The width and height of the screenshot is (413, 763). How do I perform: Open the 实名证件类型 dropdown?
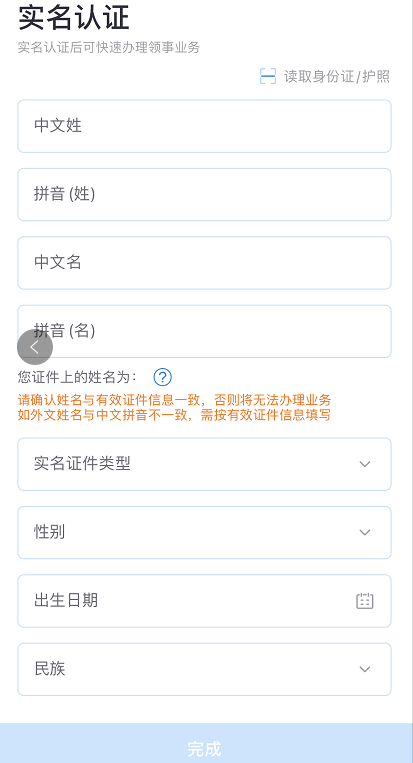pos(204,464)
